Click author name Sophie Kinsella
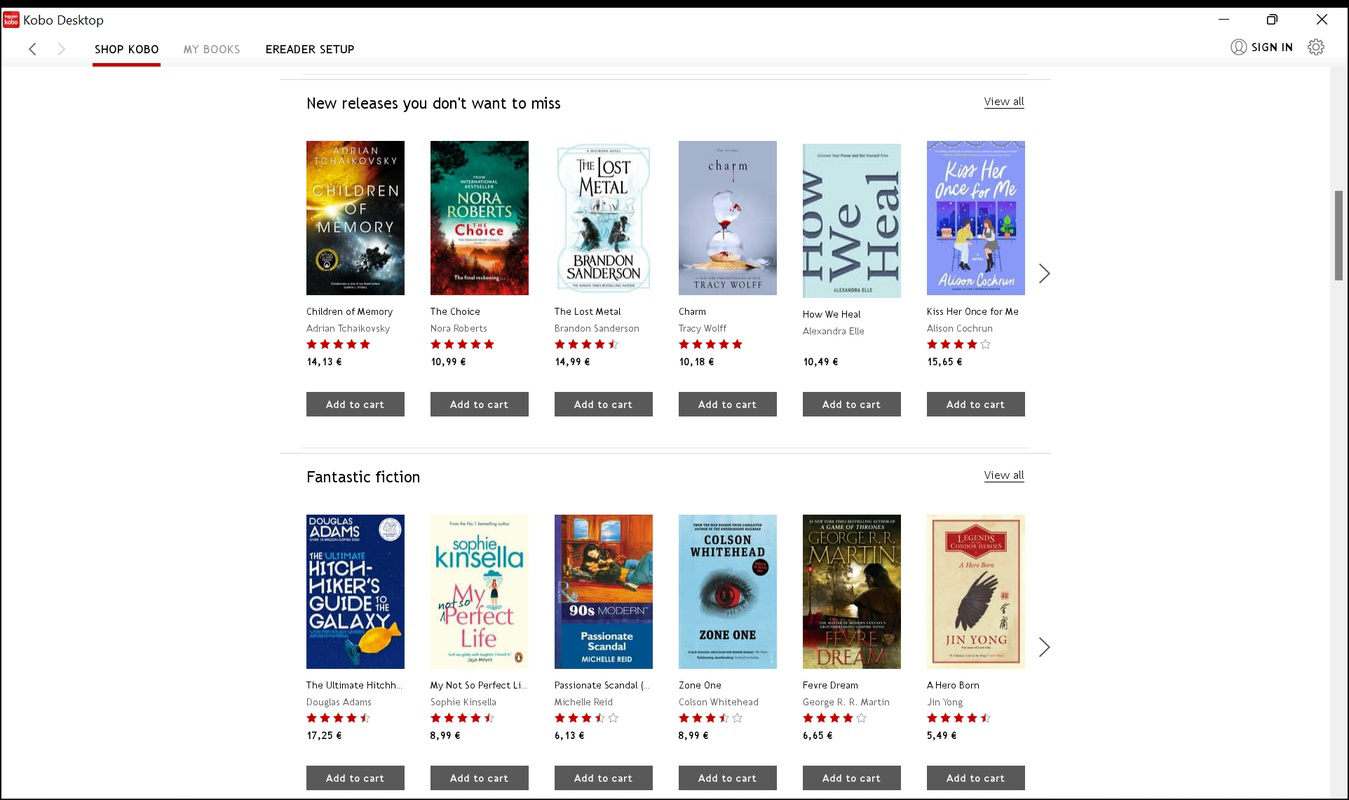 pos(463,702)
